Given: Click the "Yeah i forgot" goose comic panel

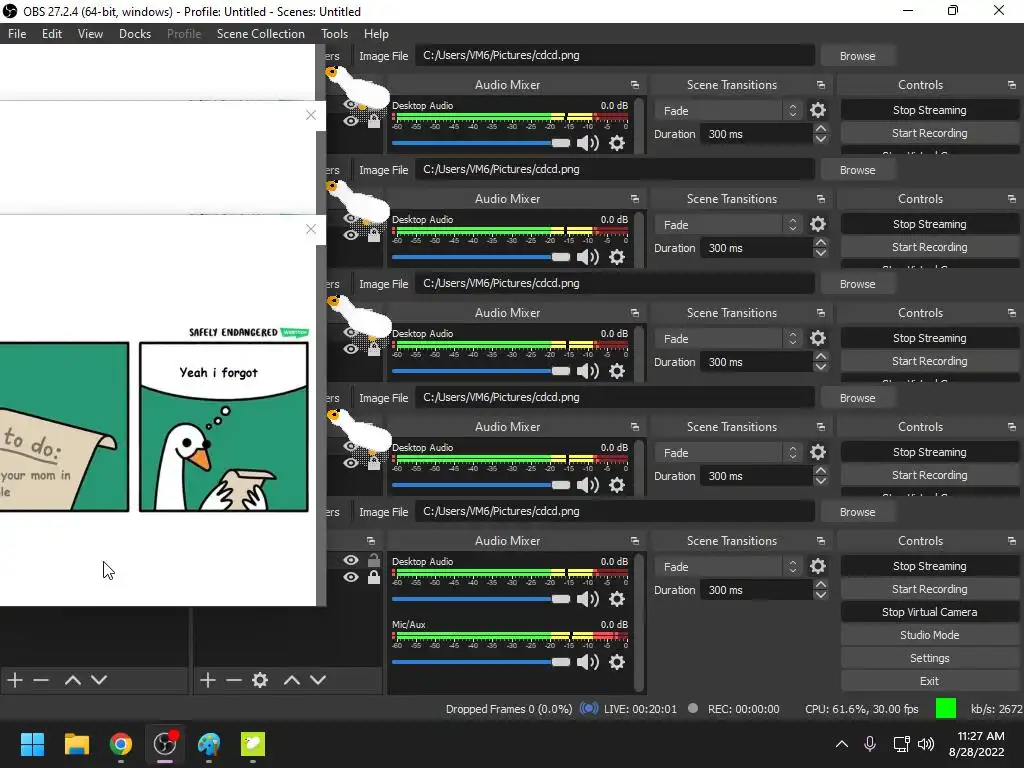Looking at the screenshot, I should (223, 427).
